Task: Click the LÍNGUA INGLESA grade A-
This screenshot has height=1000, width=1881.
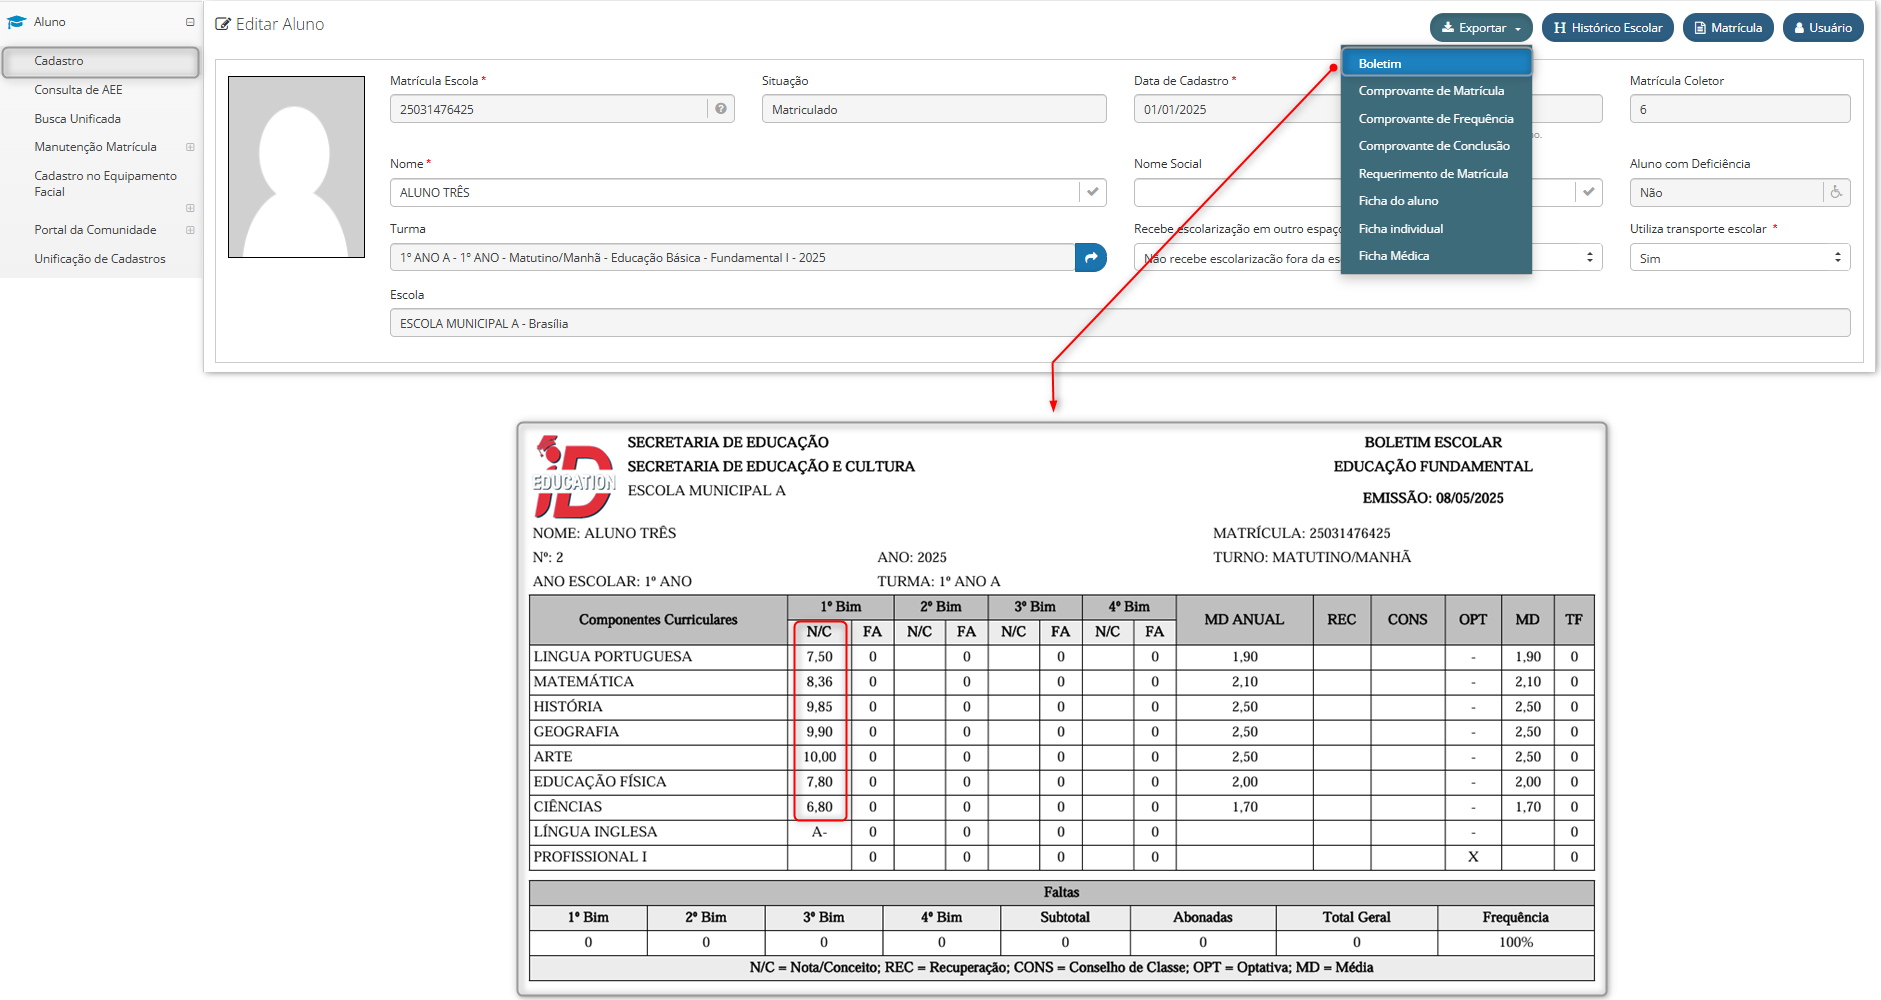Action: 820,832
